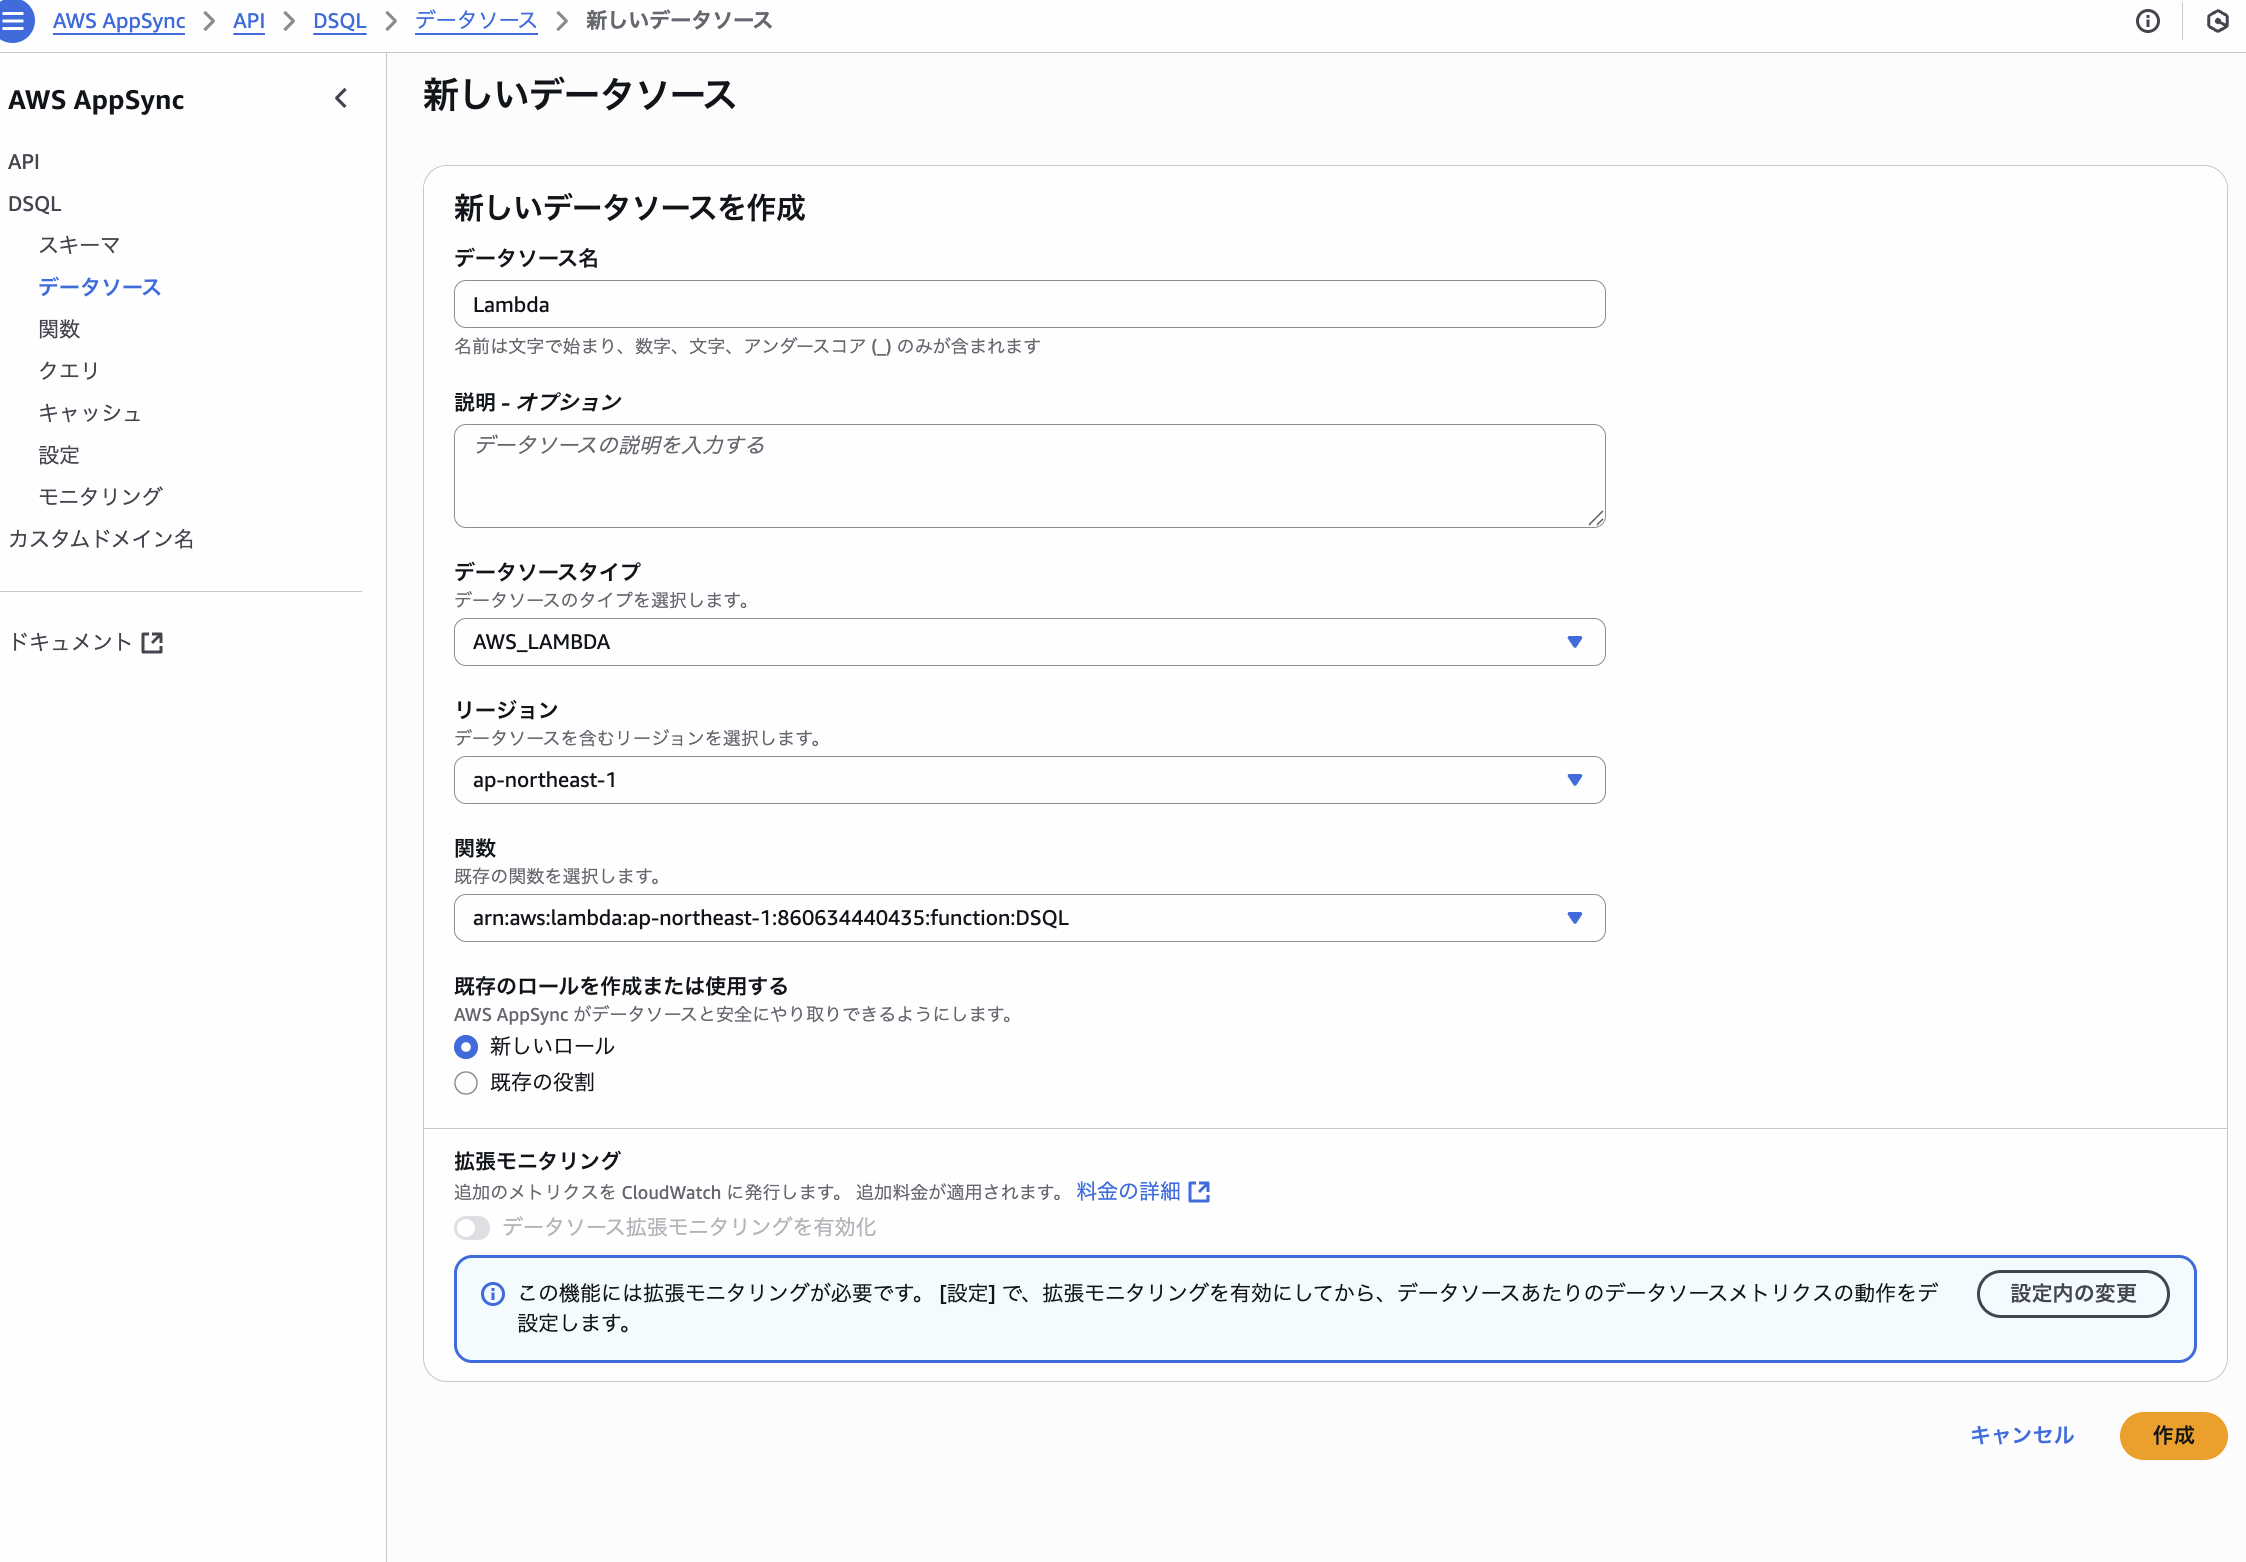
Task: Click the hexagon settings icon at top right
Action: (x=2217, y=21)
